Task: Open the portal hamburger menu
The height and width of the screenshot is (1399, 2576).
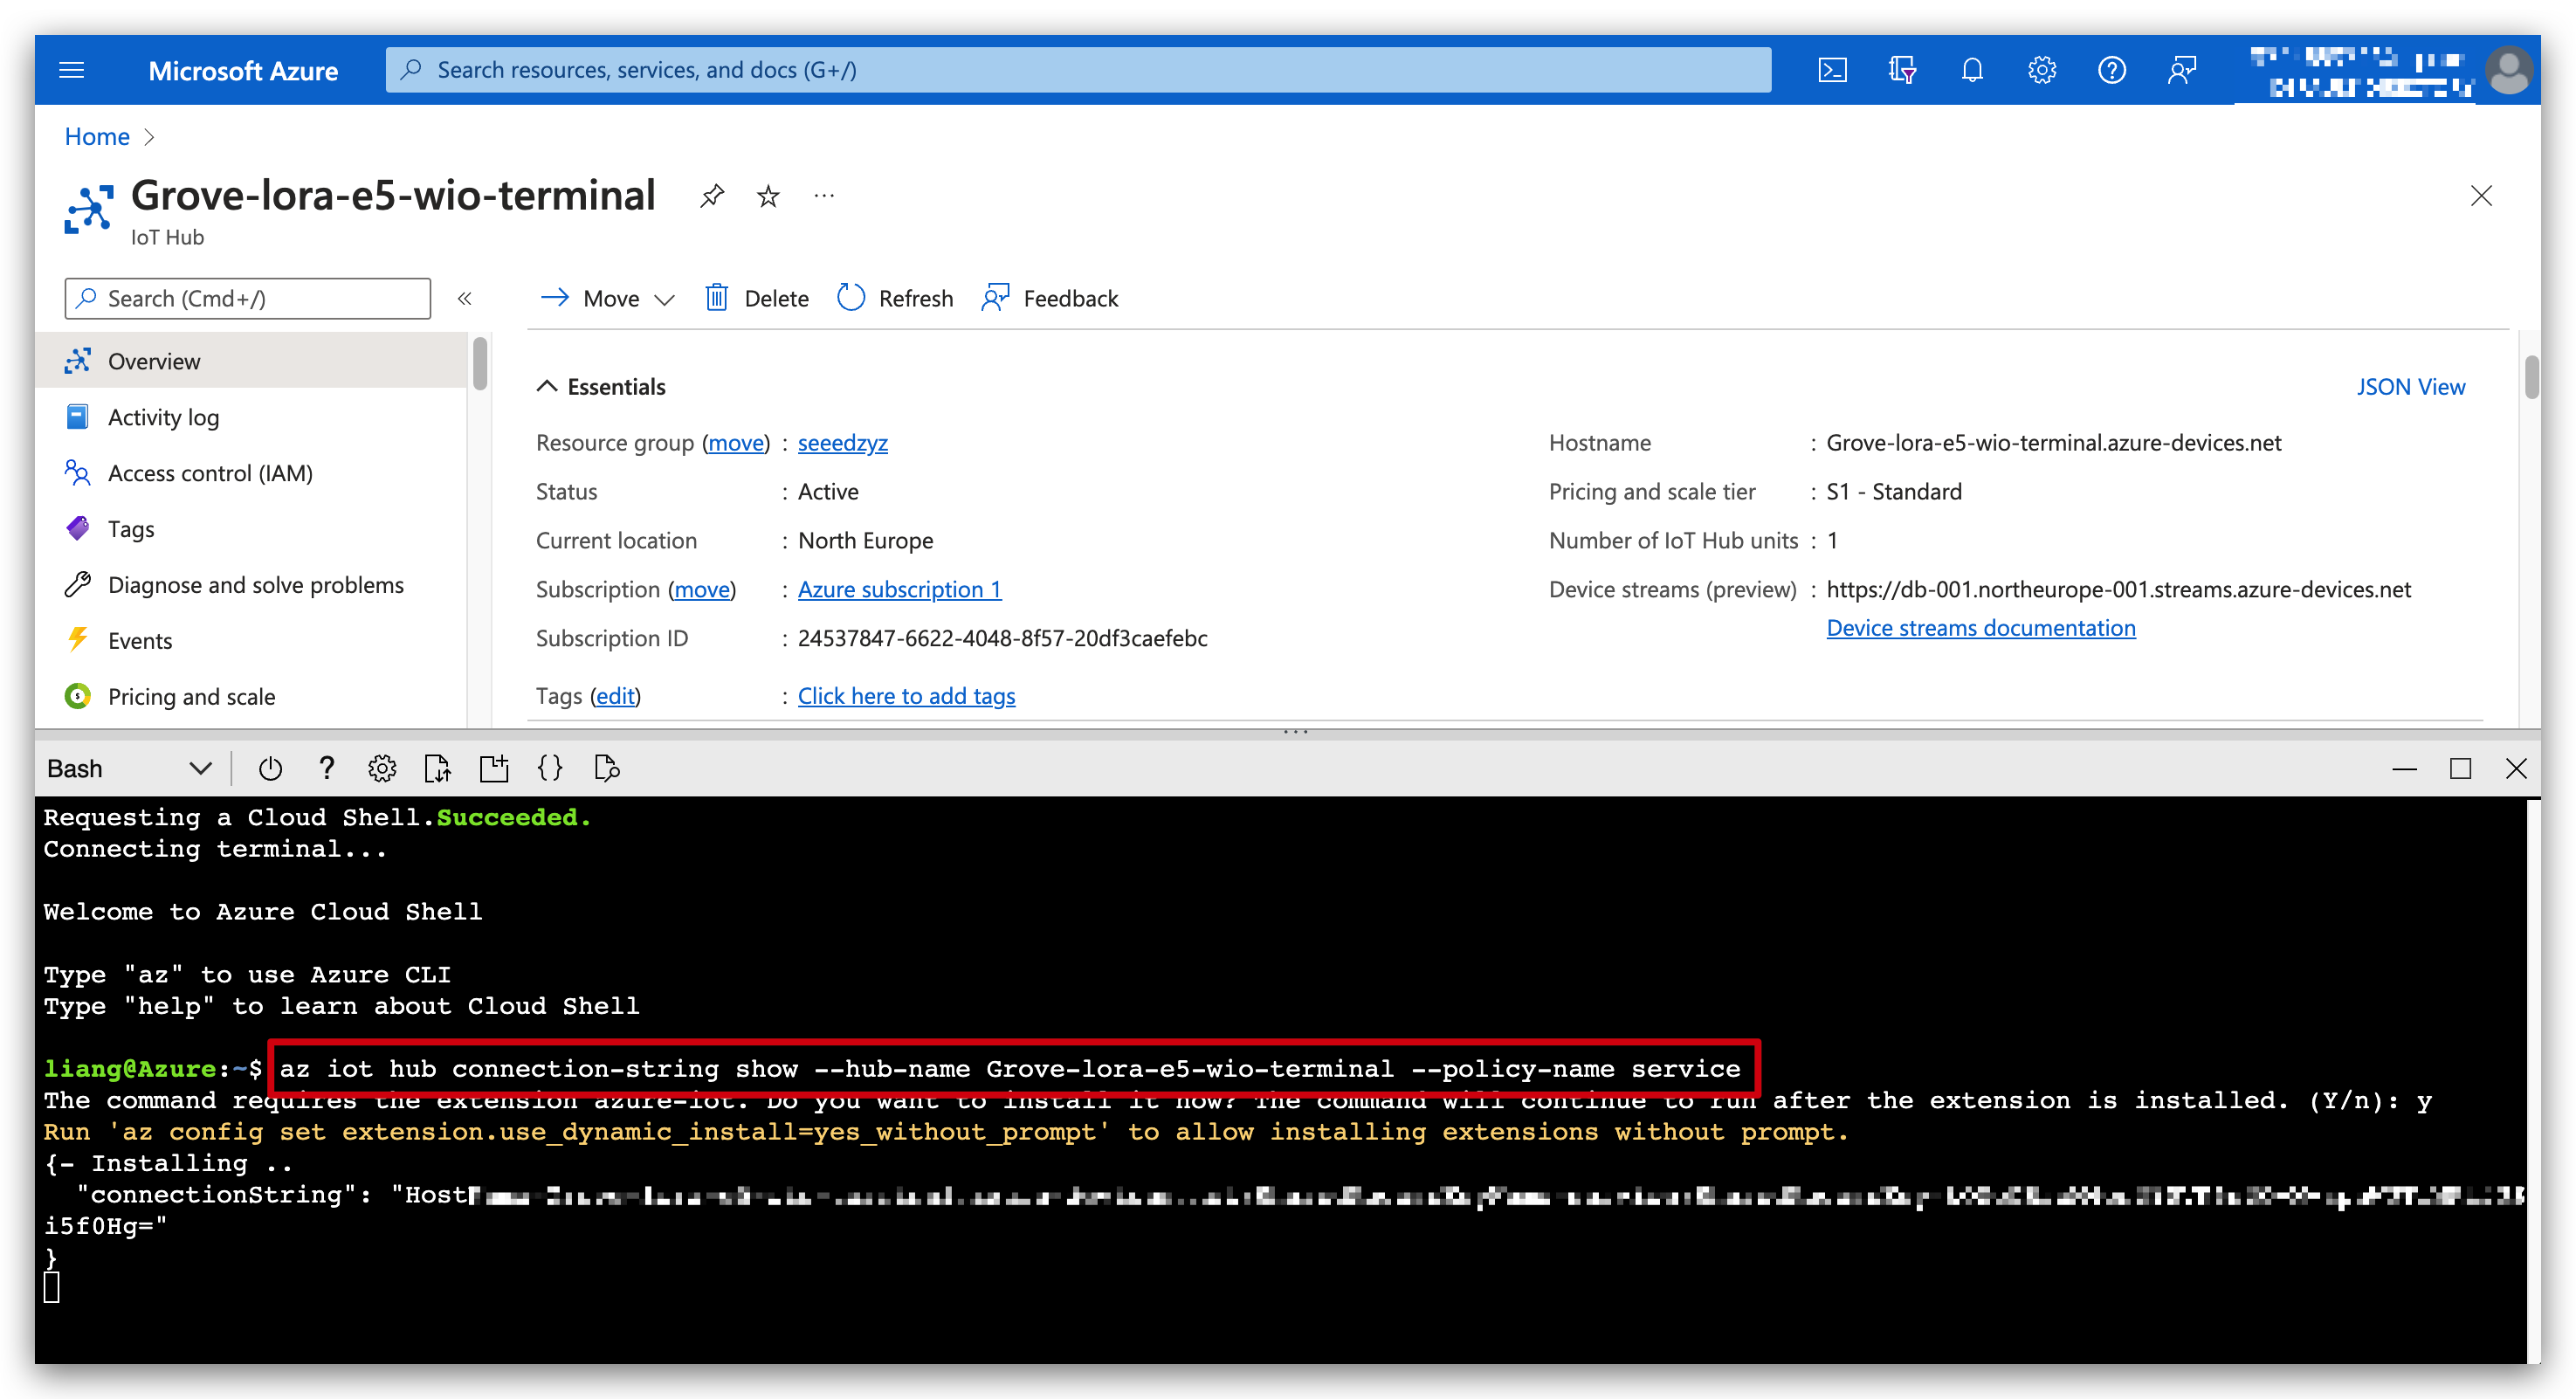Action: pos(71,70)
